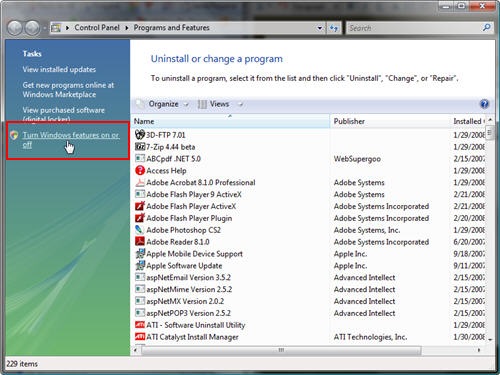Click the ATI Software Uninstall Utility icon
Screen dimensions: 500x375
pos(140,325)
